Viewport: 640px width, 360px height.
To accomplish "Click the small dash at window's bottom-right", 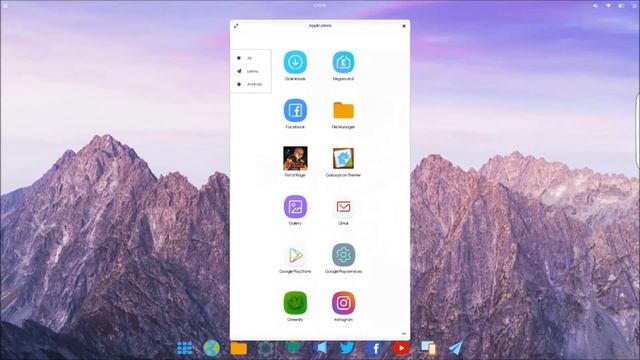I will point(404,334).
